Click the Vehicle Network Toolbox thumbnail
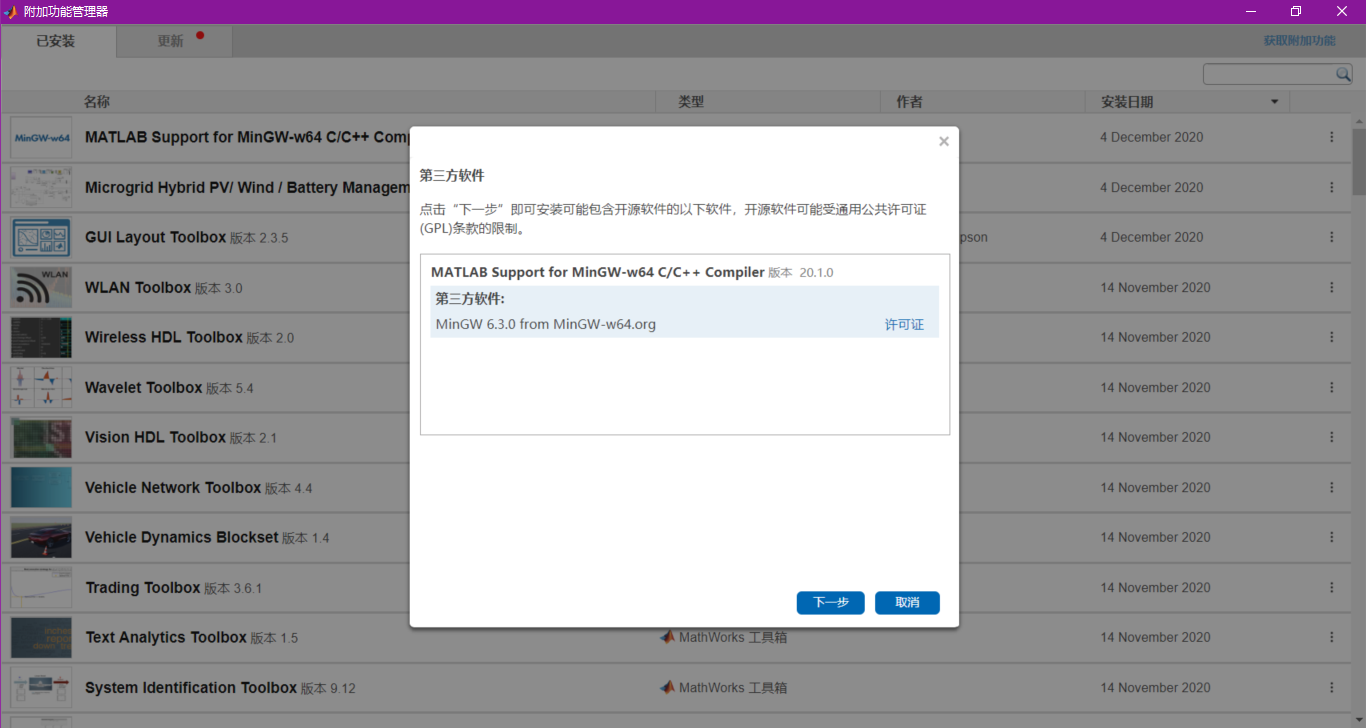Screen dimensions: 1366x728 click(x=41, y=487)
